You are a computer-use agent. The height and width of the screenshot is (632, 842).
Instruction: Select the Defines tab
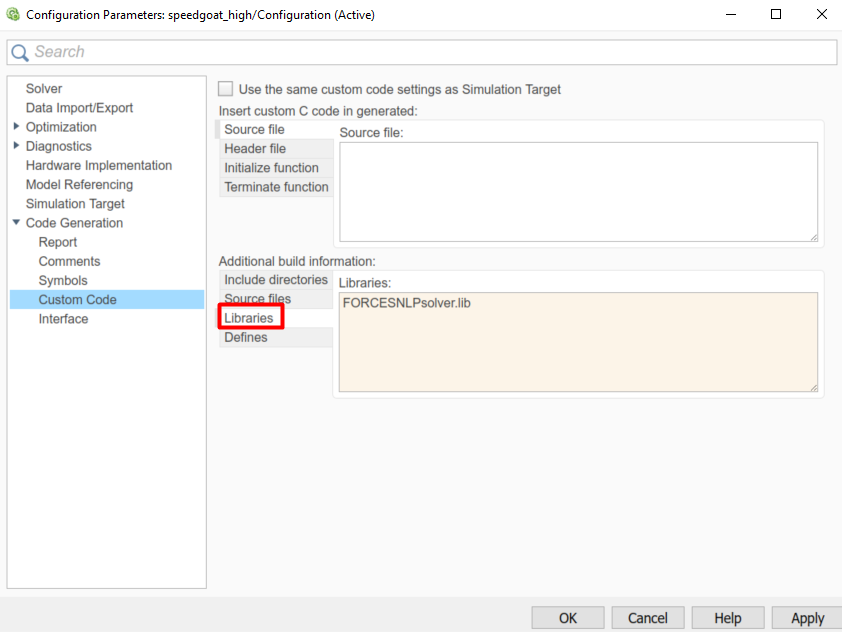(246, 337)
